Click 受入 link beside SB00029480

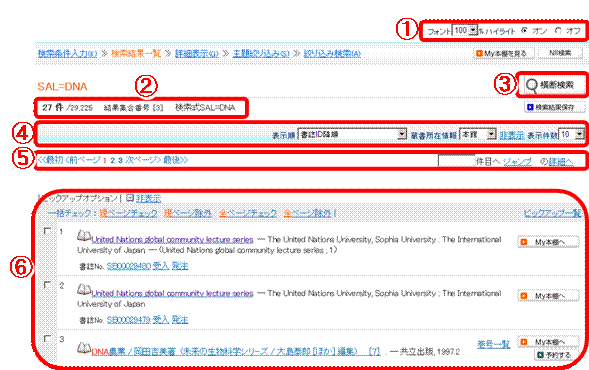(160, 266)
